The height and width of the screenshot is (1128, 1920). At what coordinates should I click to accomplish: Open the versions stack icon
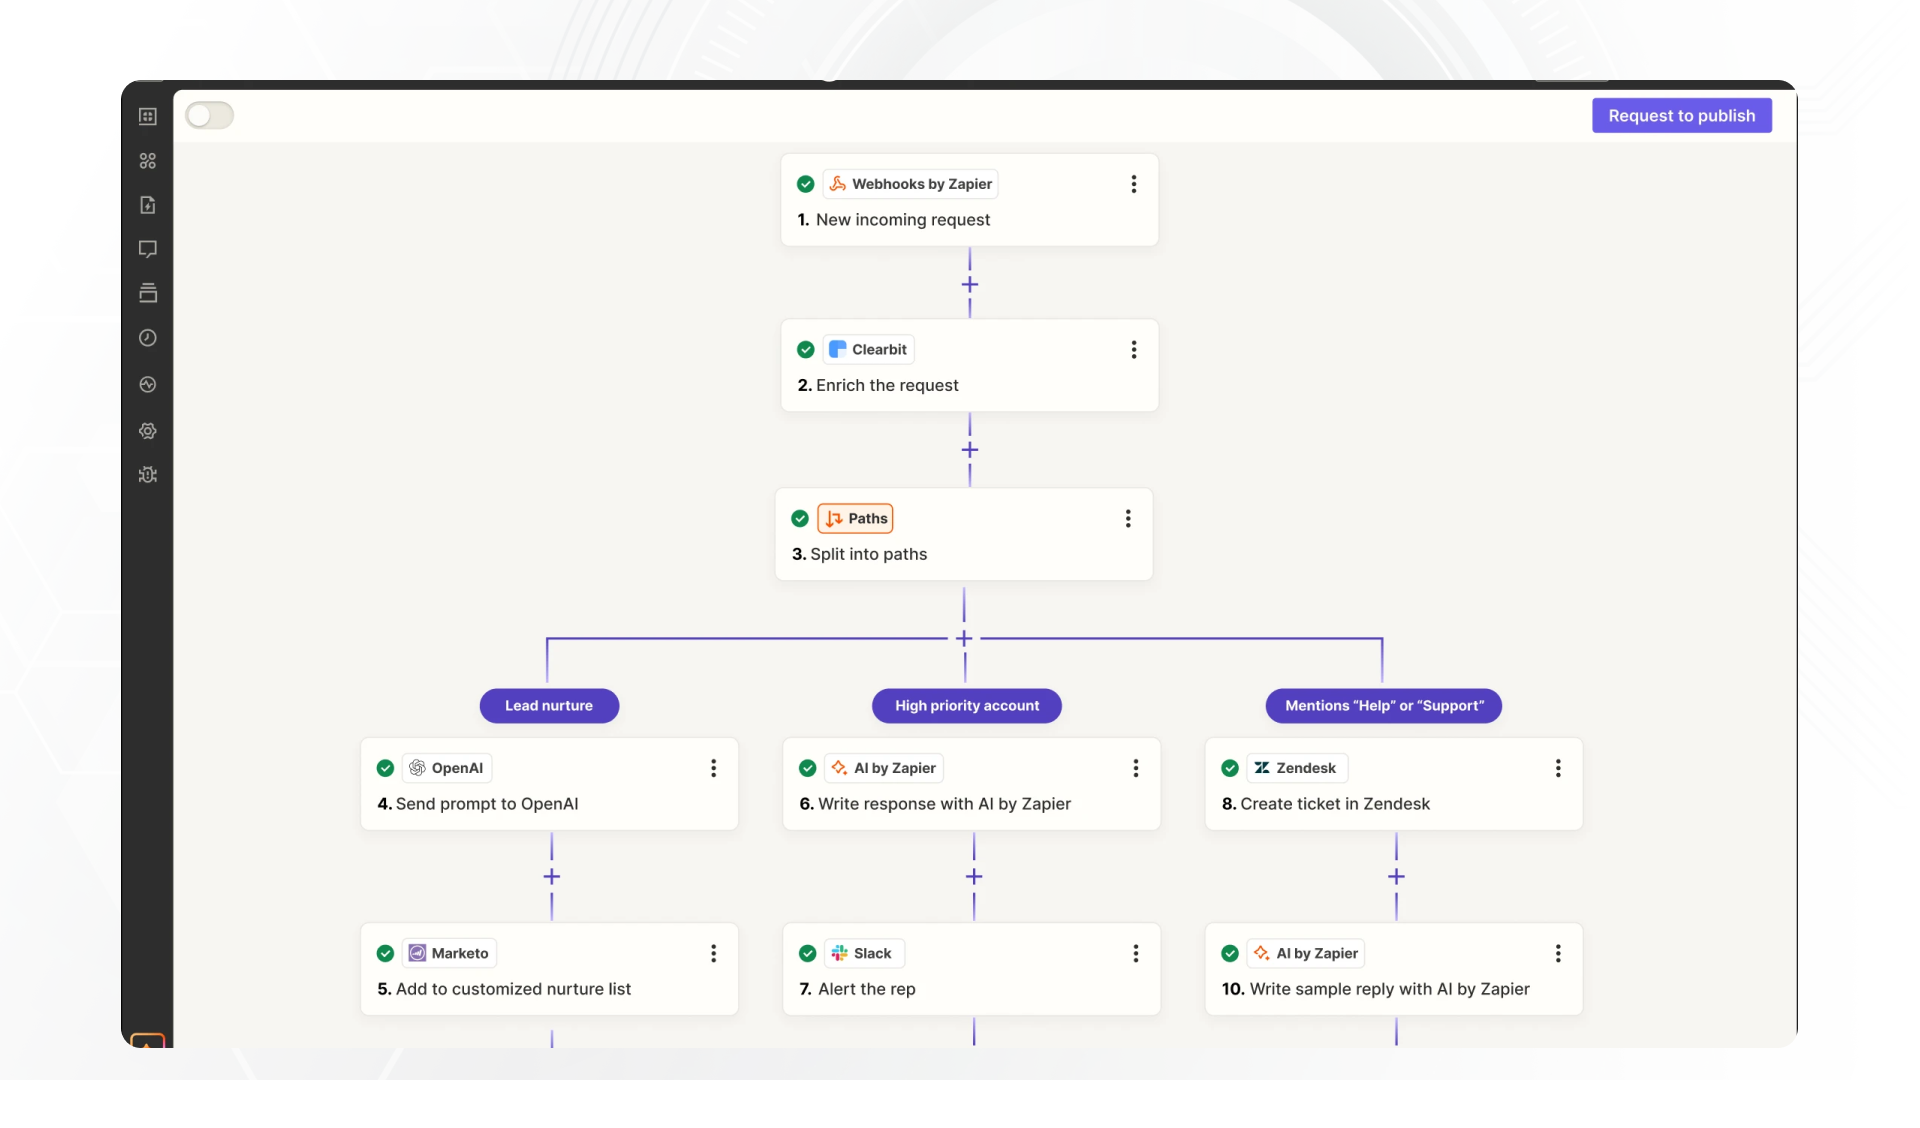[x=148, y=293]
